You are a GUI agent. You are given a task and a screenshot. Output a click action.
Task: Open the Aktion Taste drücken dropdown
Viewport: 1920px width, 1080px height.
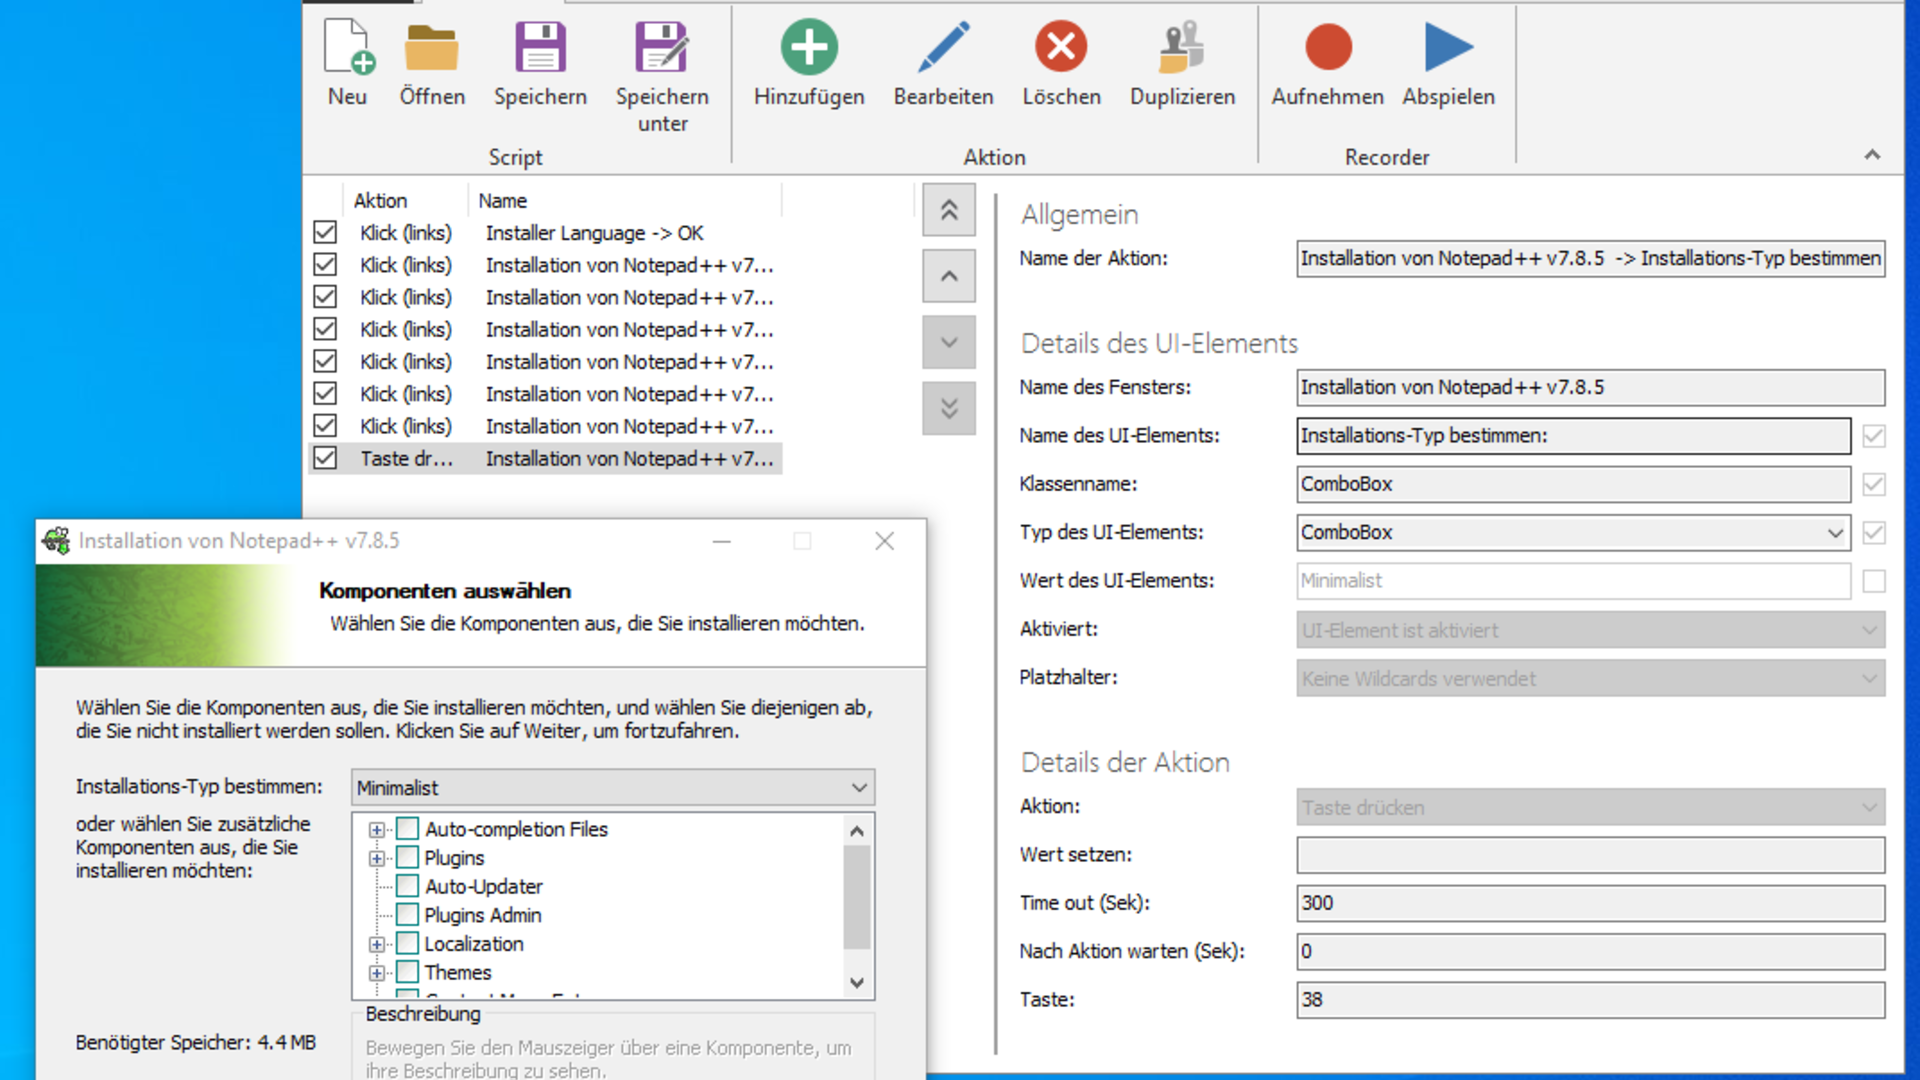[1590, 807]
